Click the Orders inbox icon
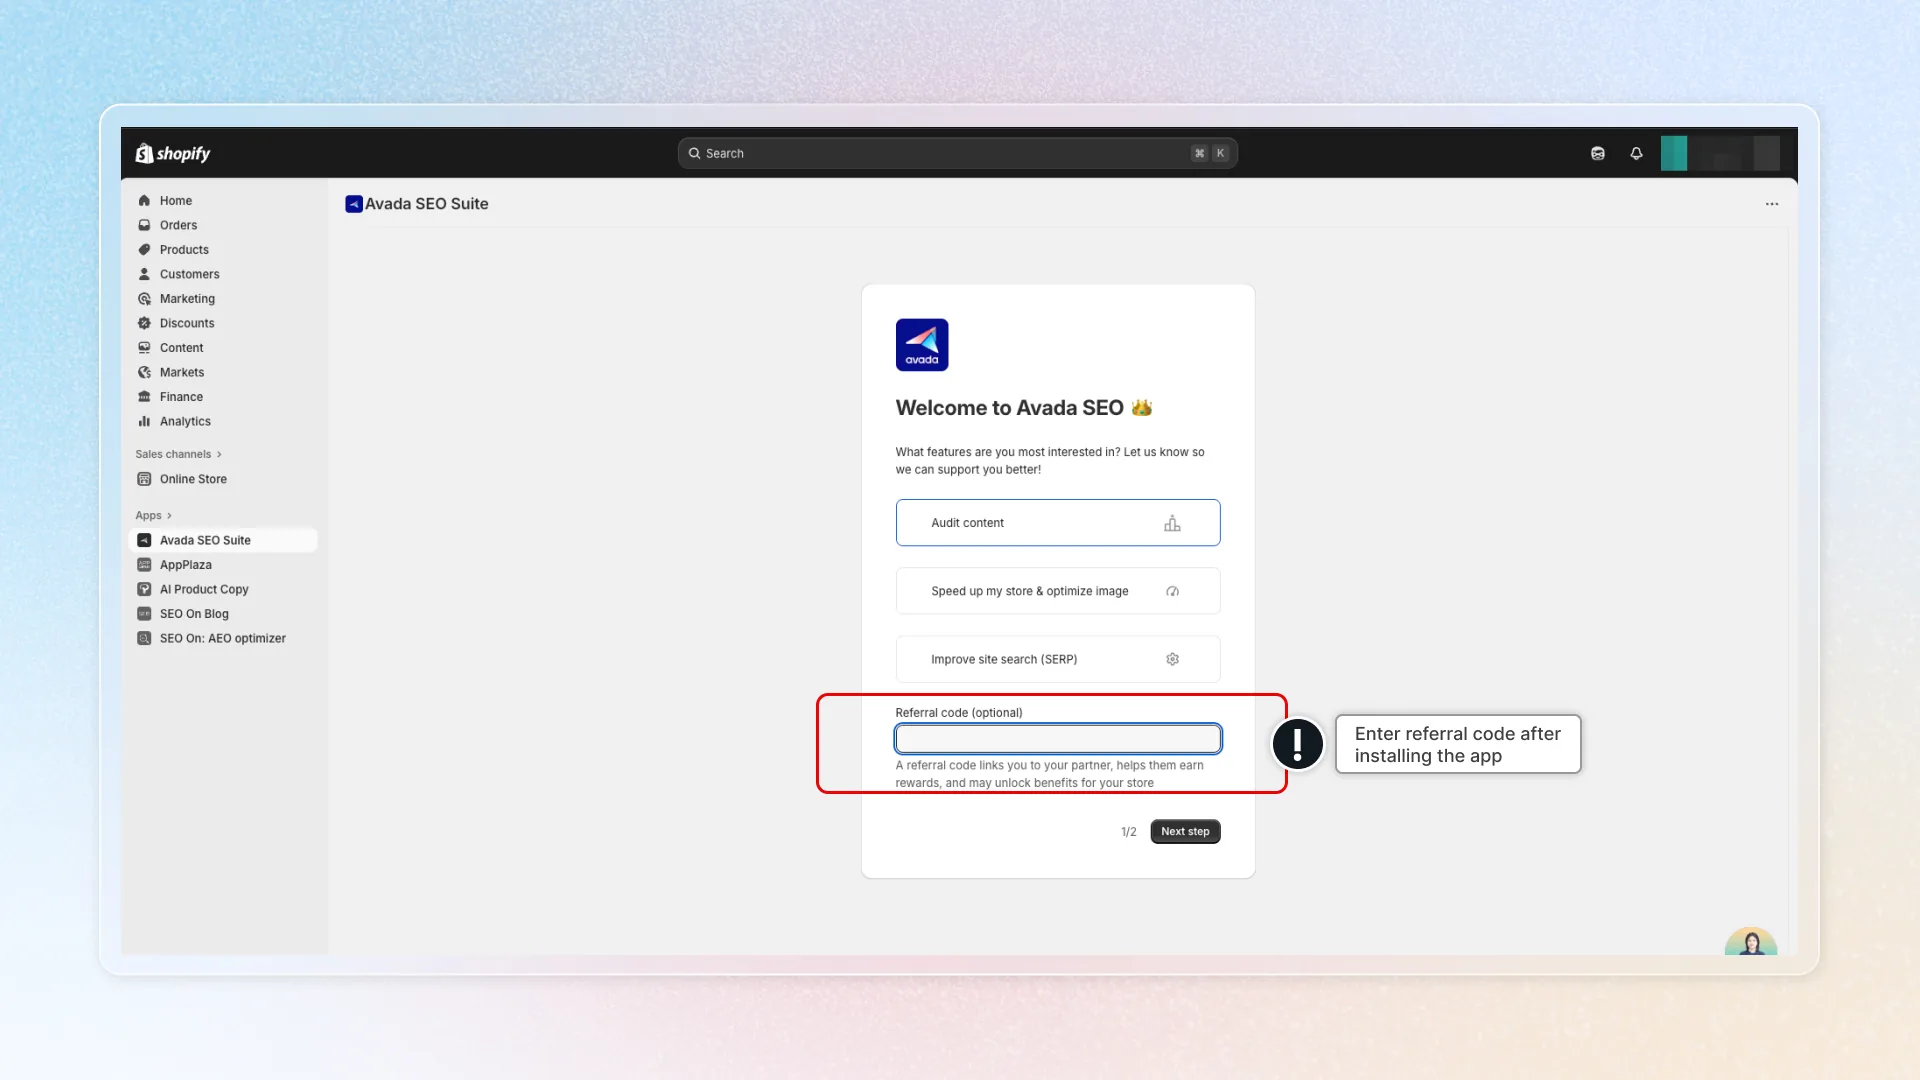Viewport: 1920px width, 1080px height. click(144, 225)
